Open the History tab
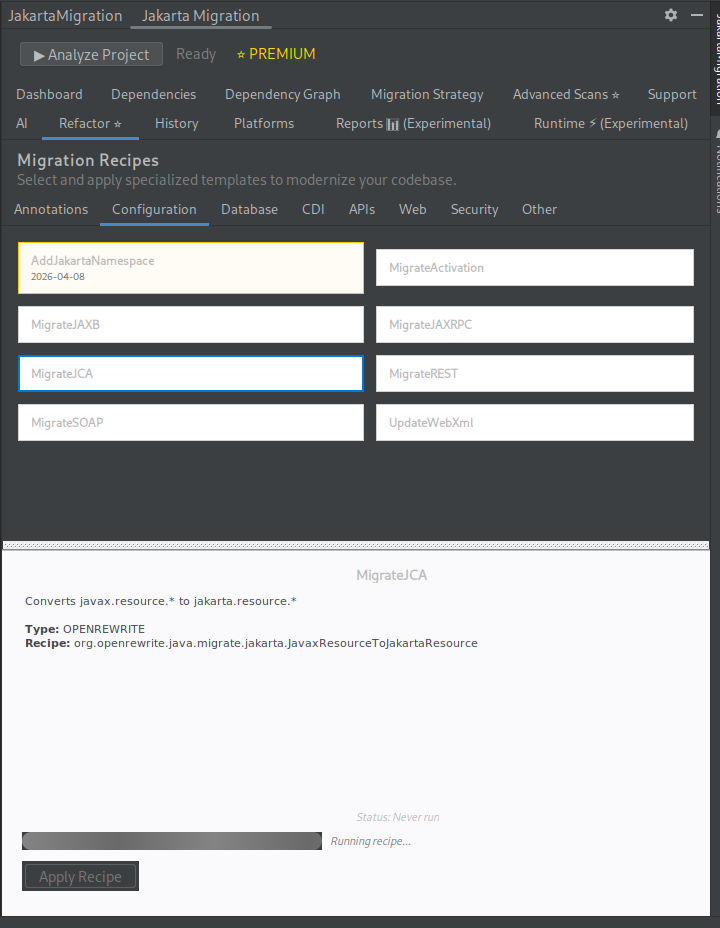720x928 pixels. (x=176, y=123)
